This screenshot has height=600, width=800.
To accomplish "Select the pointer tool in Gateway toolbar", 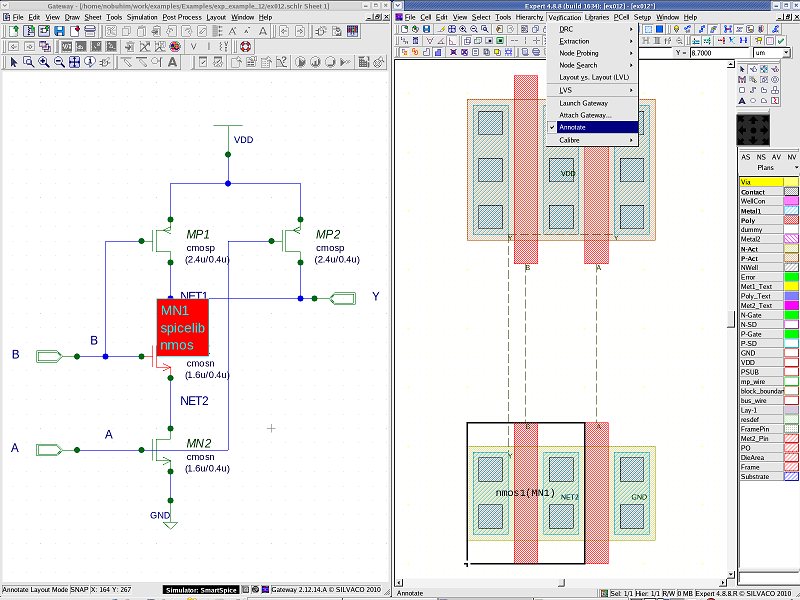I will pyautogui.click(x=14, y=62).
